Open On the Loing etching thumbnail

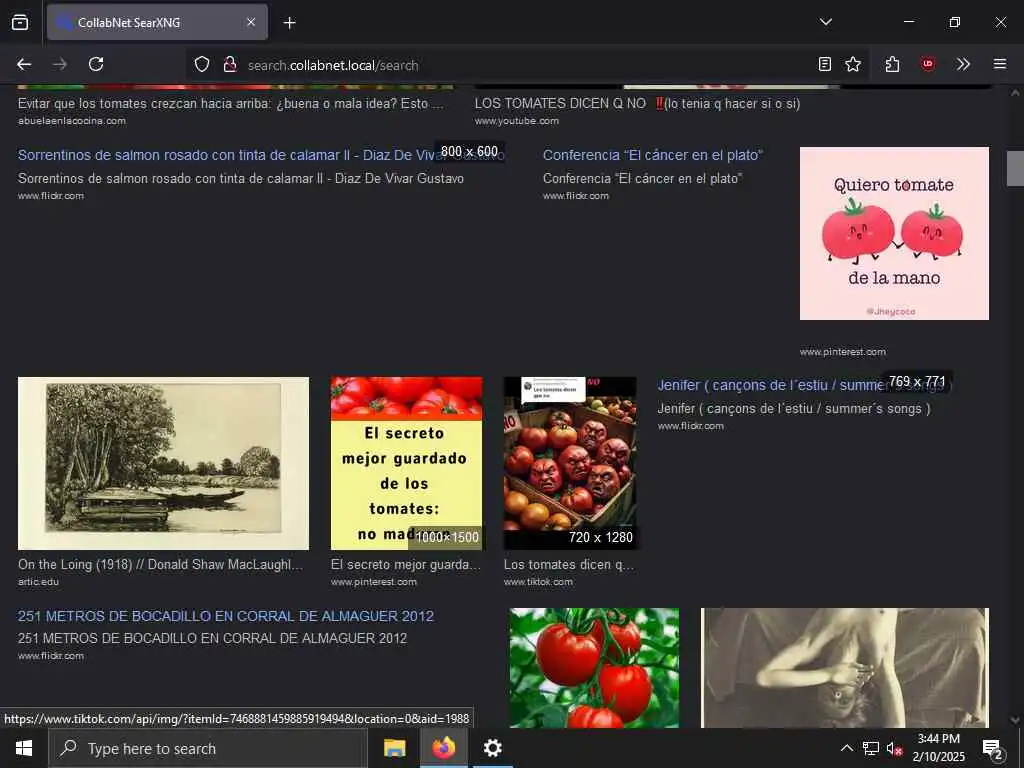(x=163, y=463)
